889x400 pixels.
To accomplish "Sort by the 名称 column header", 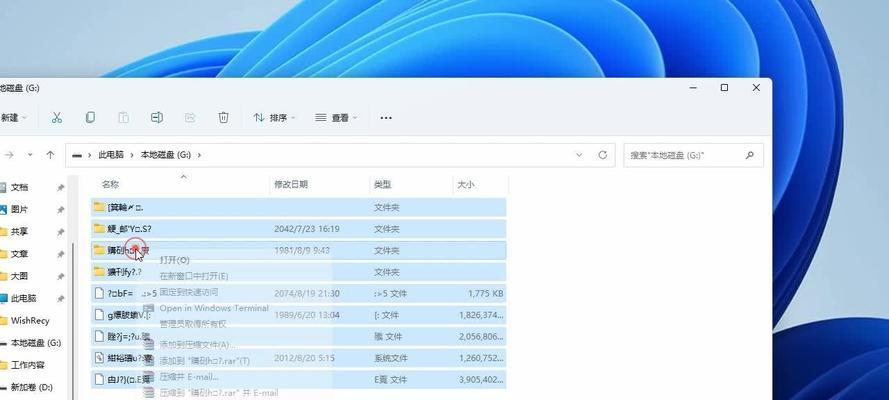I will 111,184.
